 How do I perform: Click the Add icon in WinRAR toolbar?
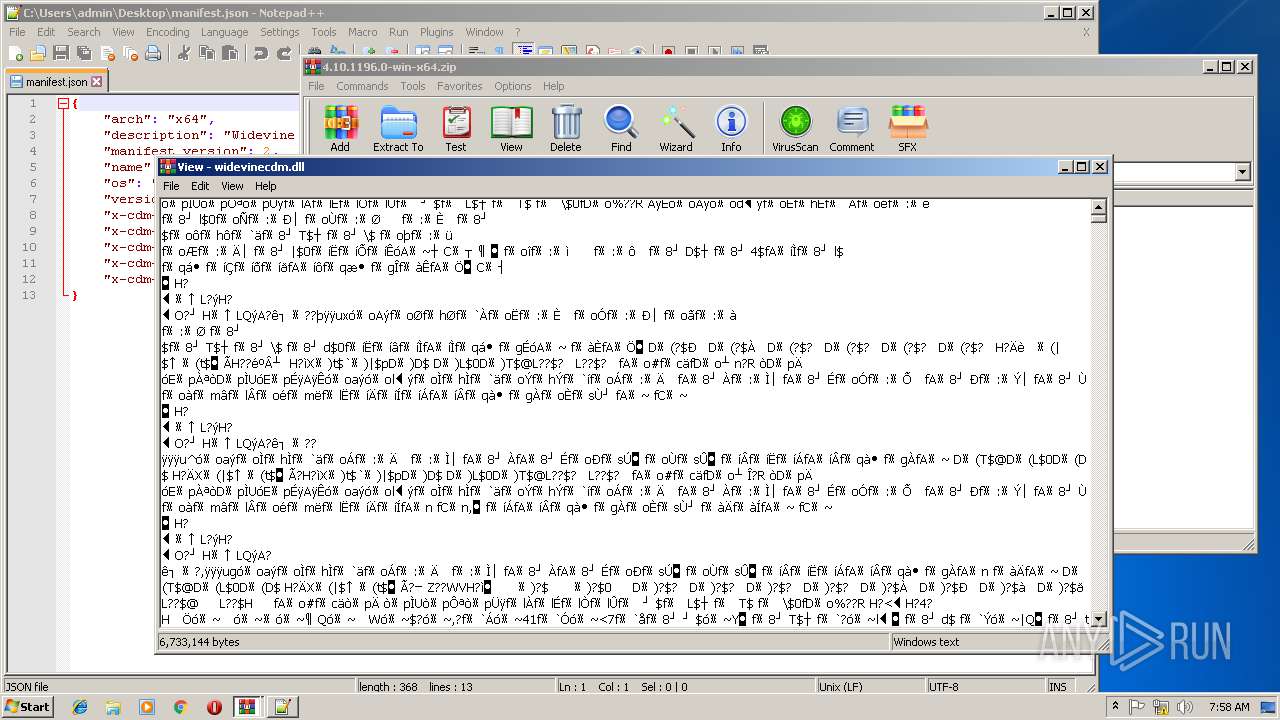[x=340, y=128]
